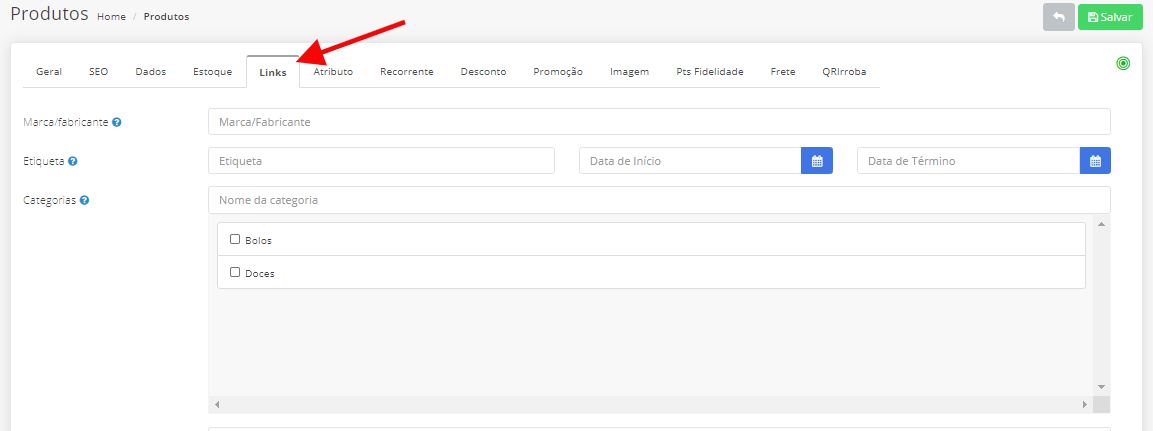Check the Bolos category checkbox
This screenshot has height=431, width=1153.
click(235, 239)
